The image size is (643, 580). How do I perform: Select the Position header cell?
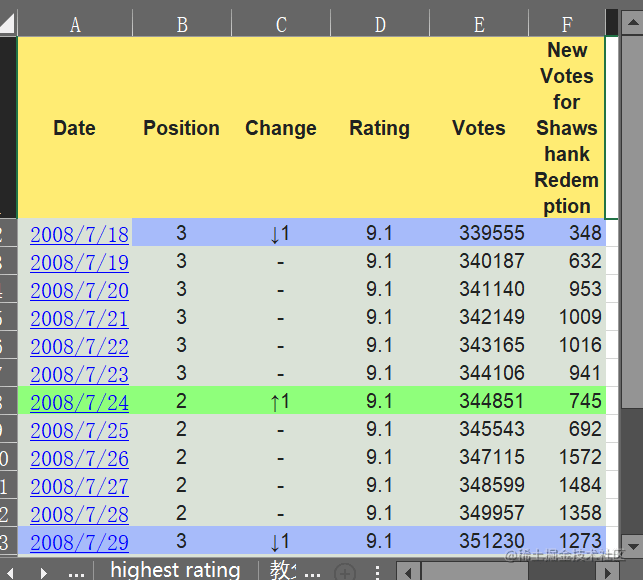tap(182, 128)
